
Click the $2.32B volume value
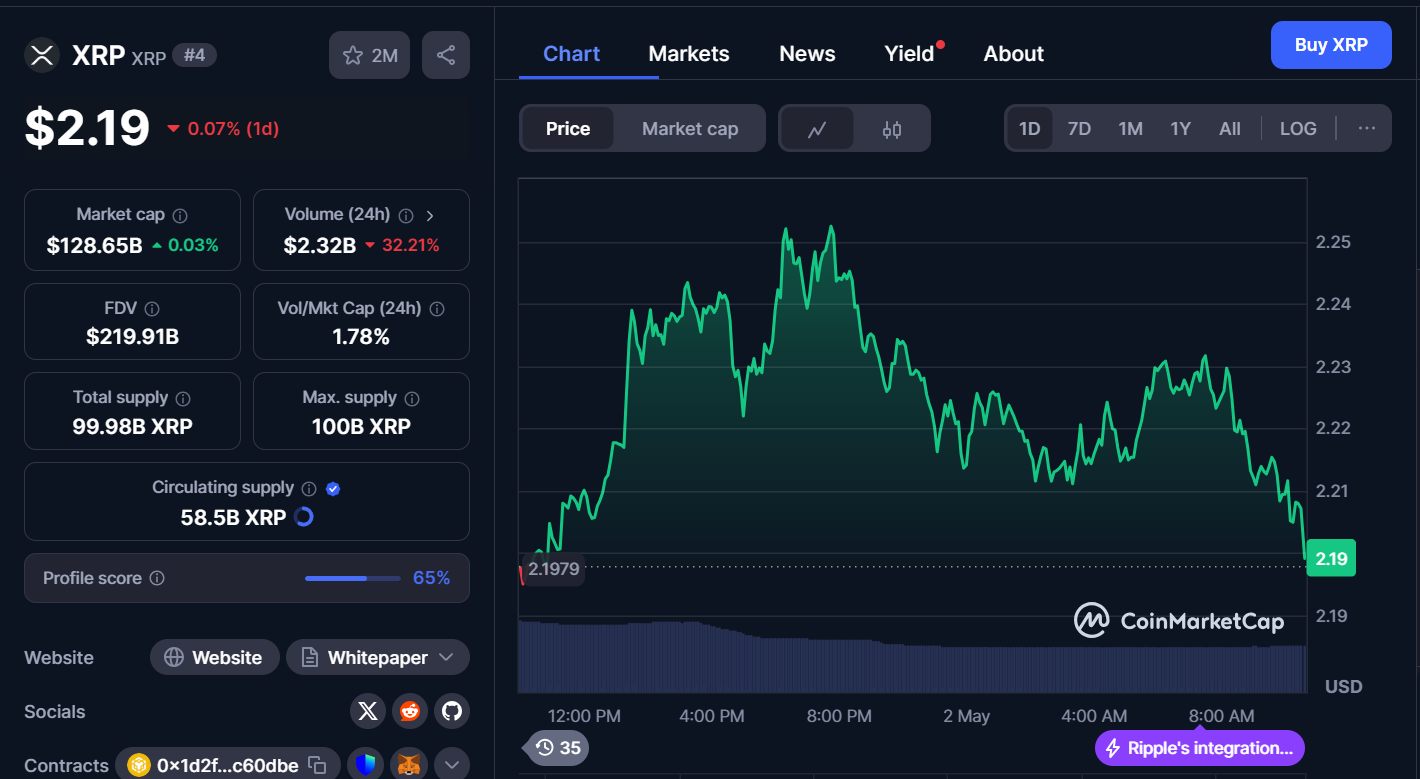click(x=320, y=245)
